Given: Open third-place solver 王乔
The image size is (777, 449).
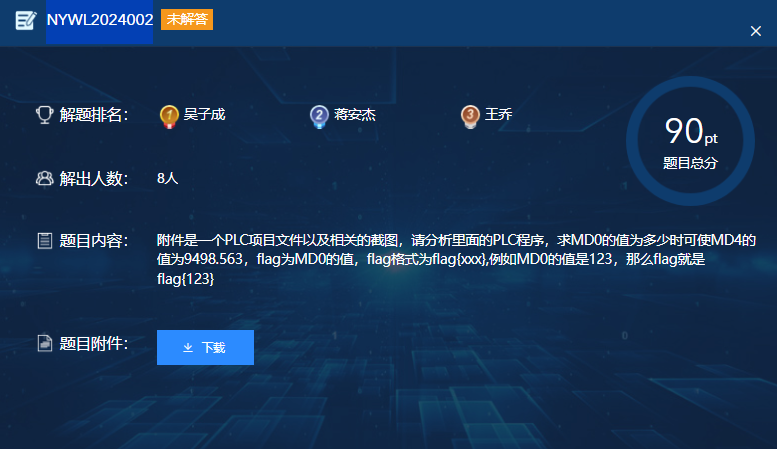Looking at the screenshot, I should [499, 115].
